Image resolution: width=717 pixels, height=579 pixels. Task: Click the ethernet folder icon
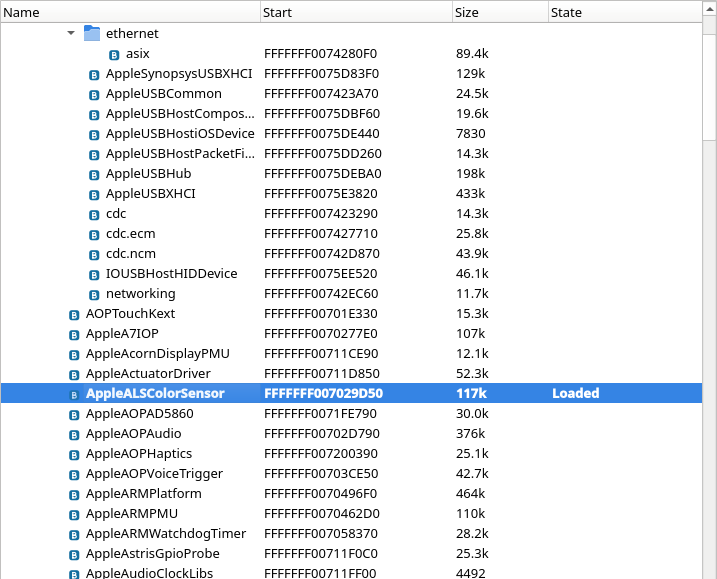[x=92, y=33]
